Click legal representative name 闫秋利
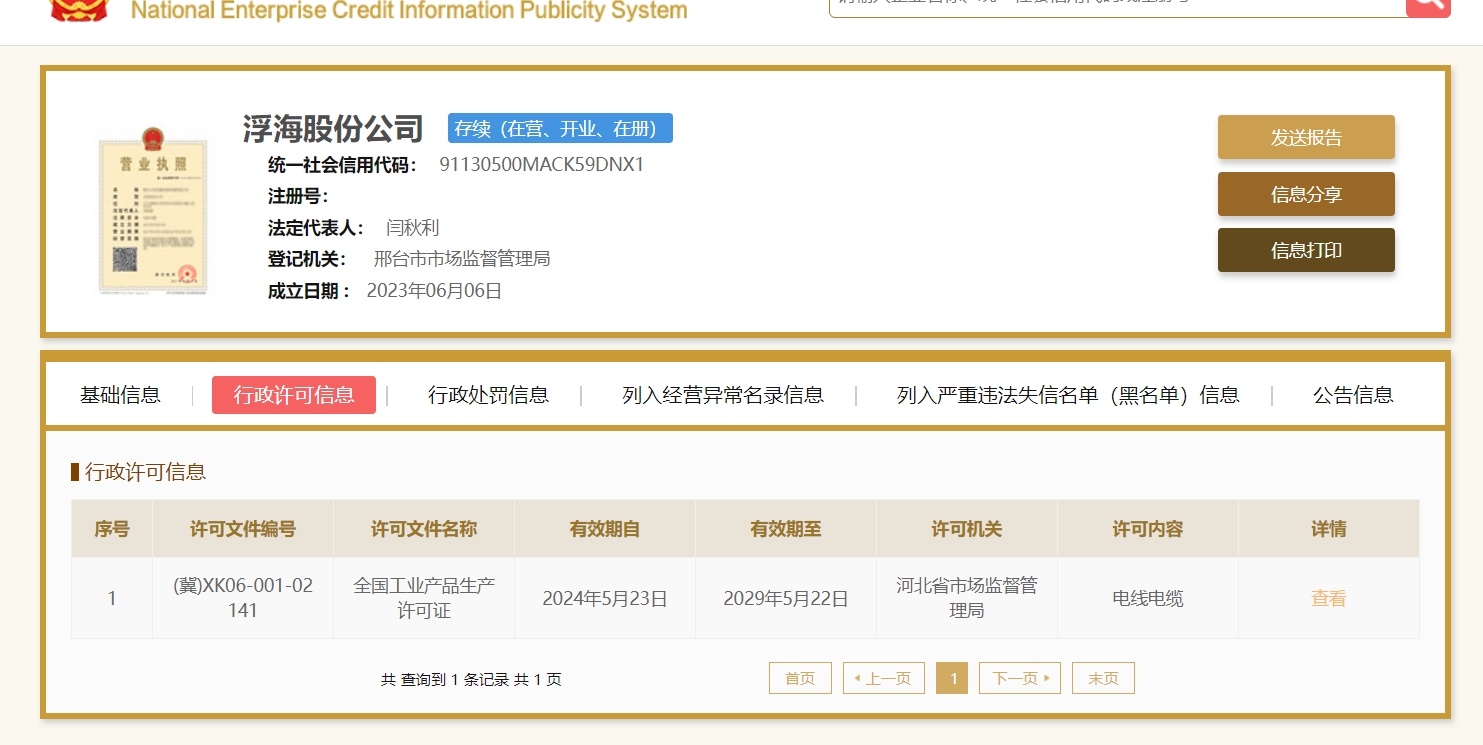The height and width of the screenshot is (745, 1483). (x=413, y=228)
